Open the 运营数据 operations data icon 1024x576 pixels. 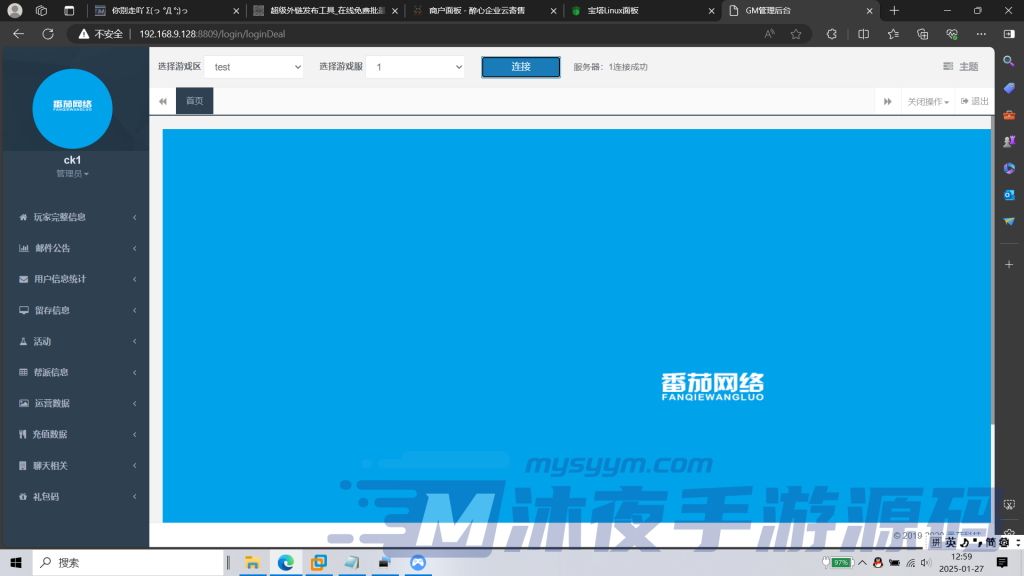[23, 403]
